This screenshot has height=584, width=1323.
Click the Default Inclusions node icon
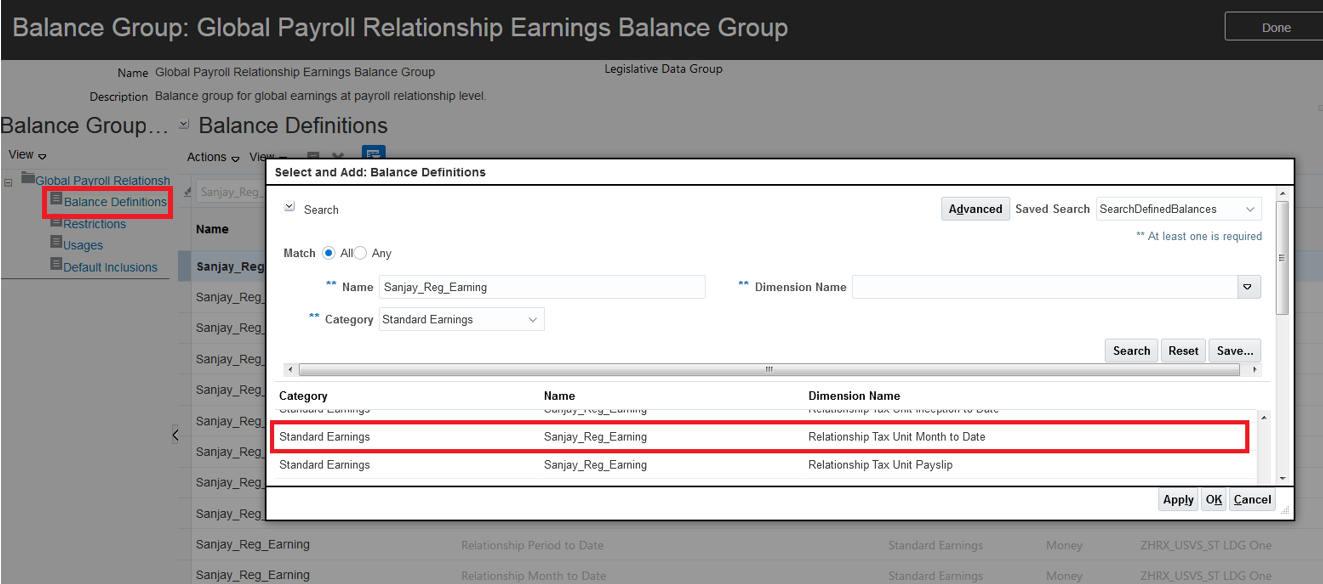(x=56, y=266)
